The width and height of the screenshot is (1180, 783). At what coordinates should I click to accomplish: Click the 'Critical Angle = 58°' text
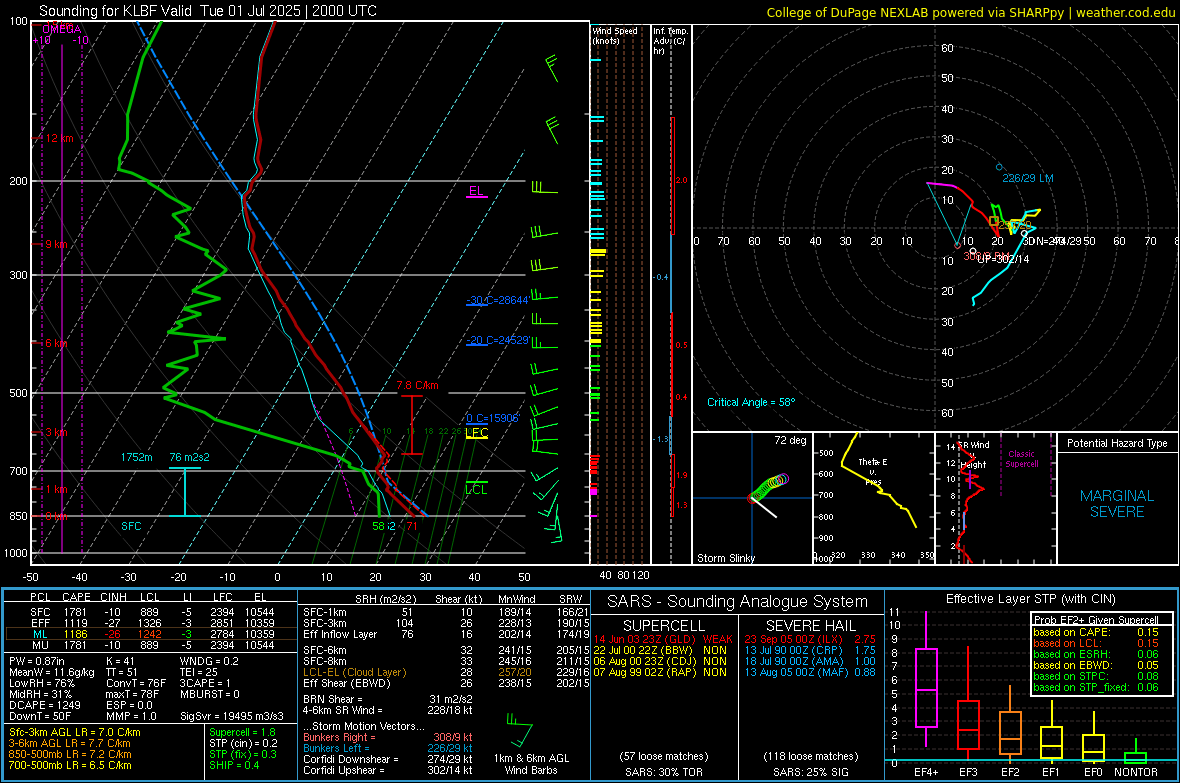pos(750,402)
